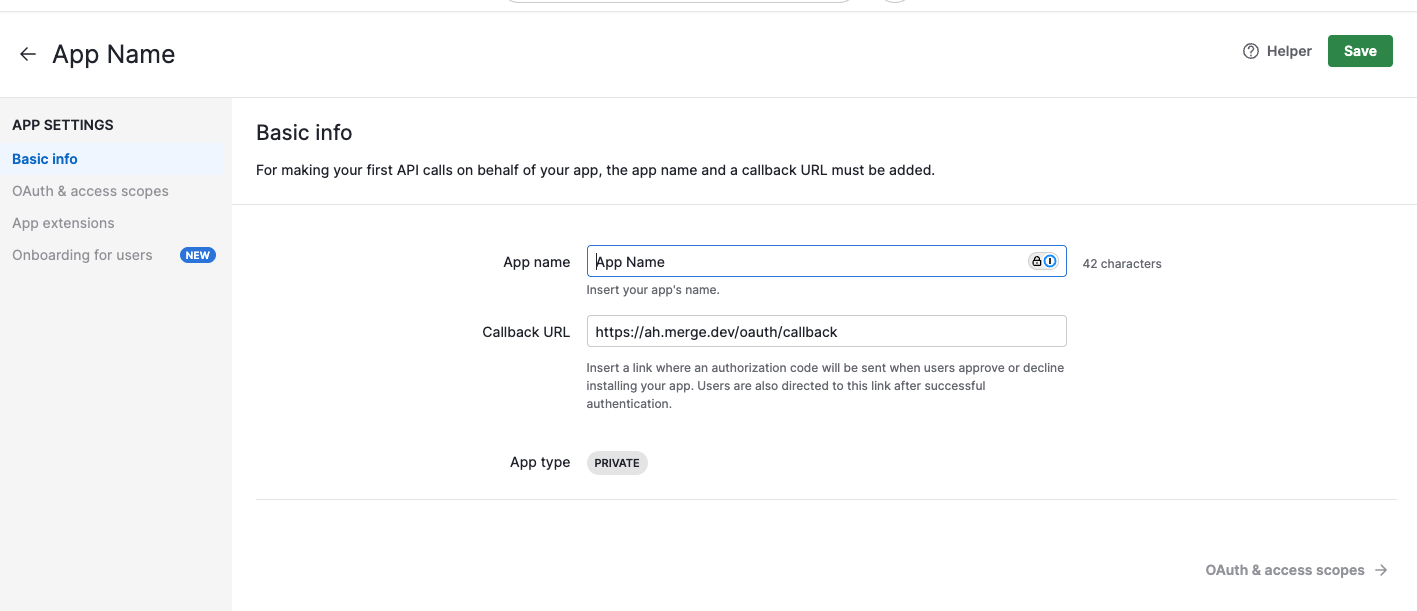Viewport: 1417px width, 611px height.
Task: Go to next step OAuth & access scopes link
Action: click(1296, 570)
